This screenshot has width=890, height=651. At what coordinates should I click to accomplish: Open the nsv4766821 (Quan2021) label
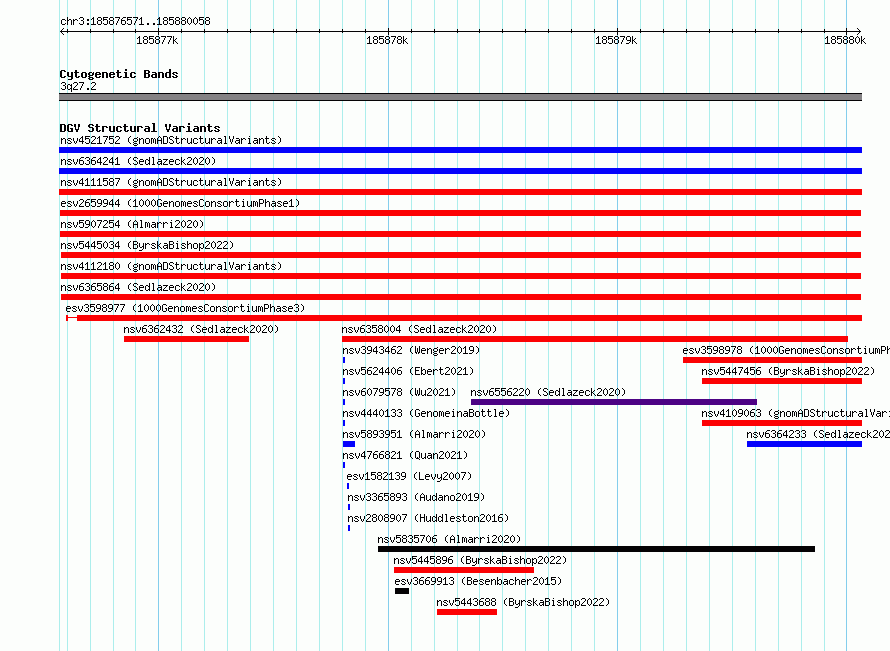pos(405,455)
